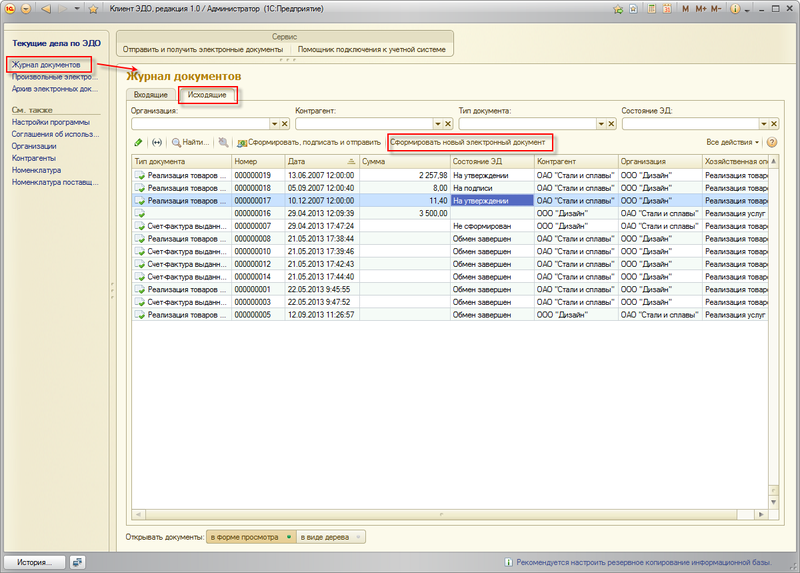Expand the Организация filter dropdown
The width and height of the screenshot is (800, 573).
tap(272, 124)
